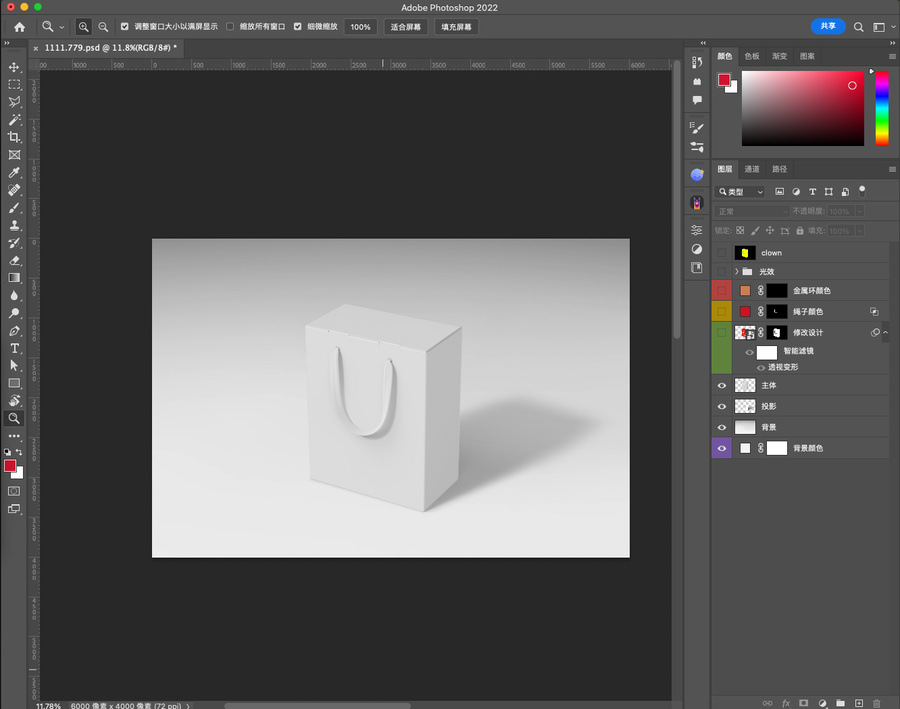Toggle scrubby zoom checkbox
Viewport: 900px width, 709px height.
(297, 26)
